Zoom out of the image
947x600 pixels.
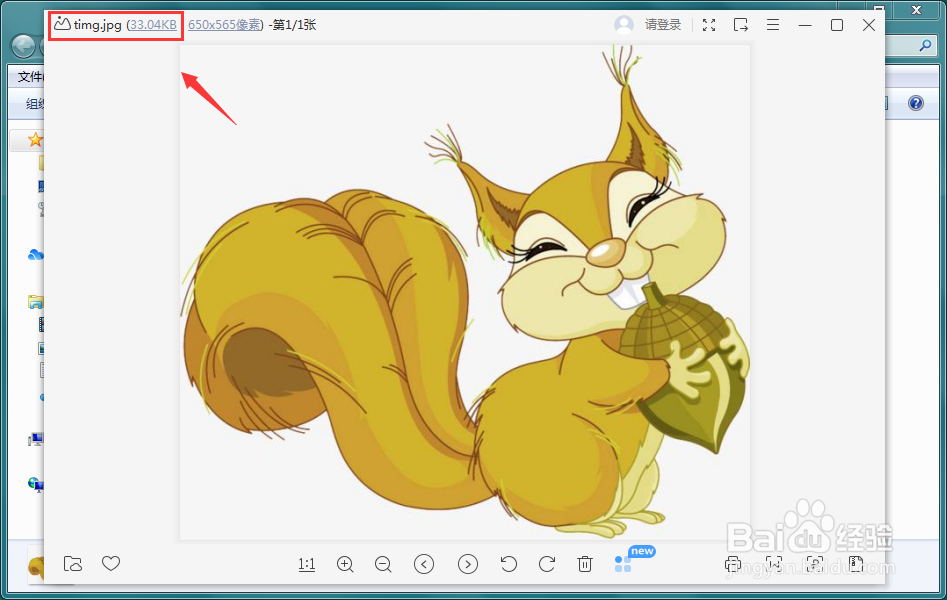point(383,564)
